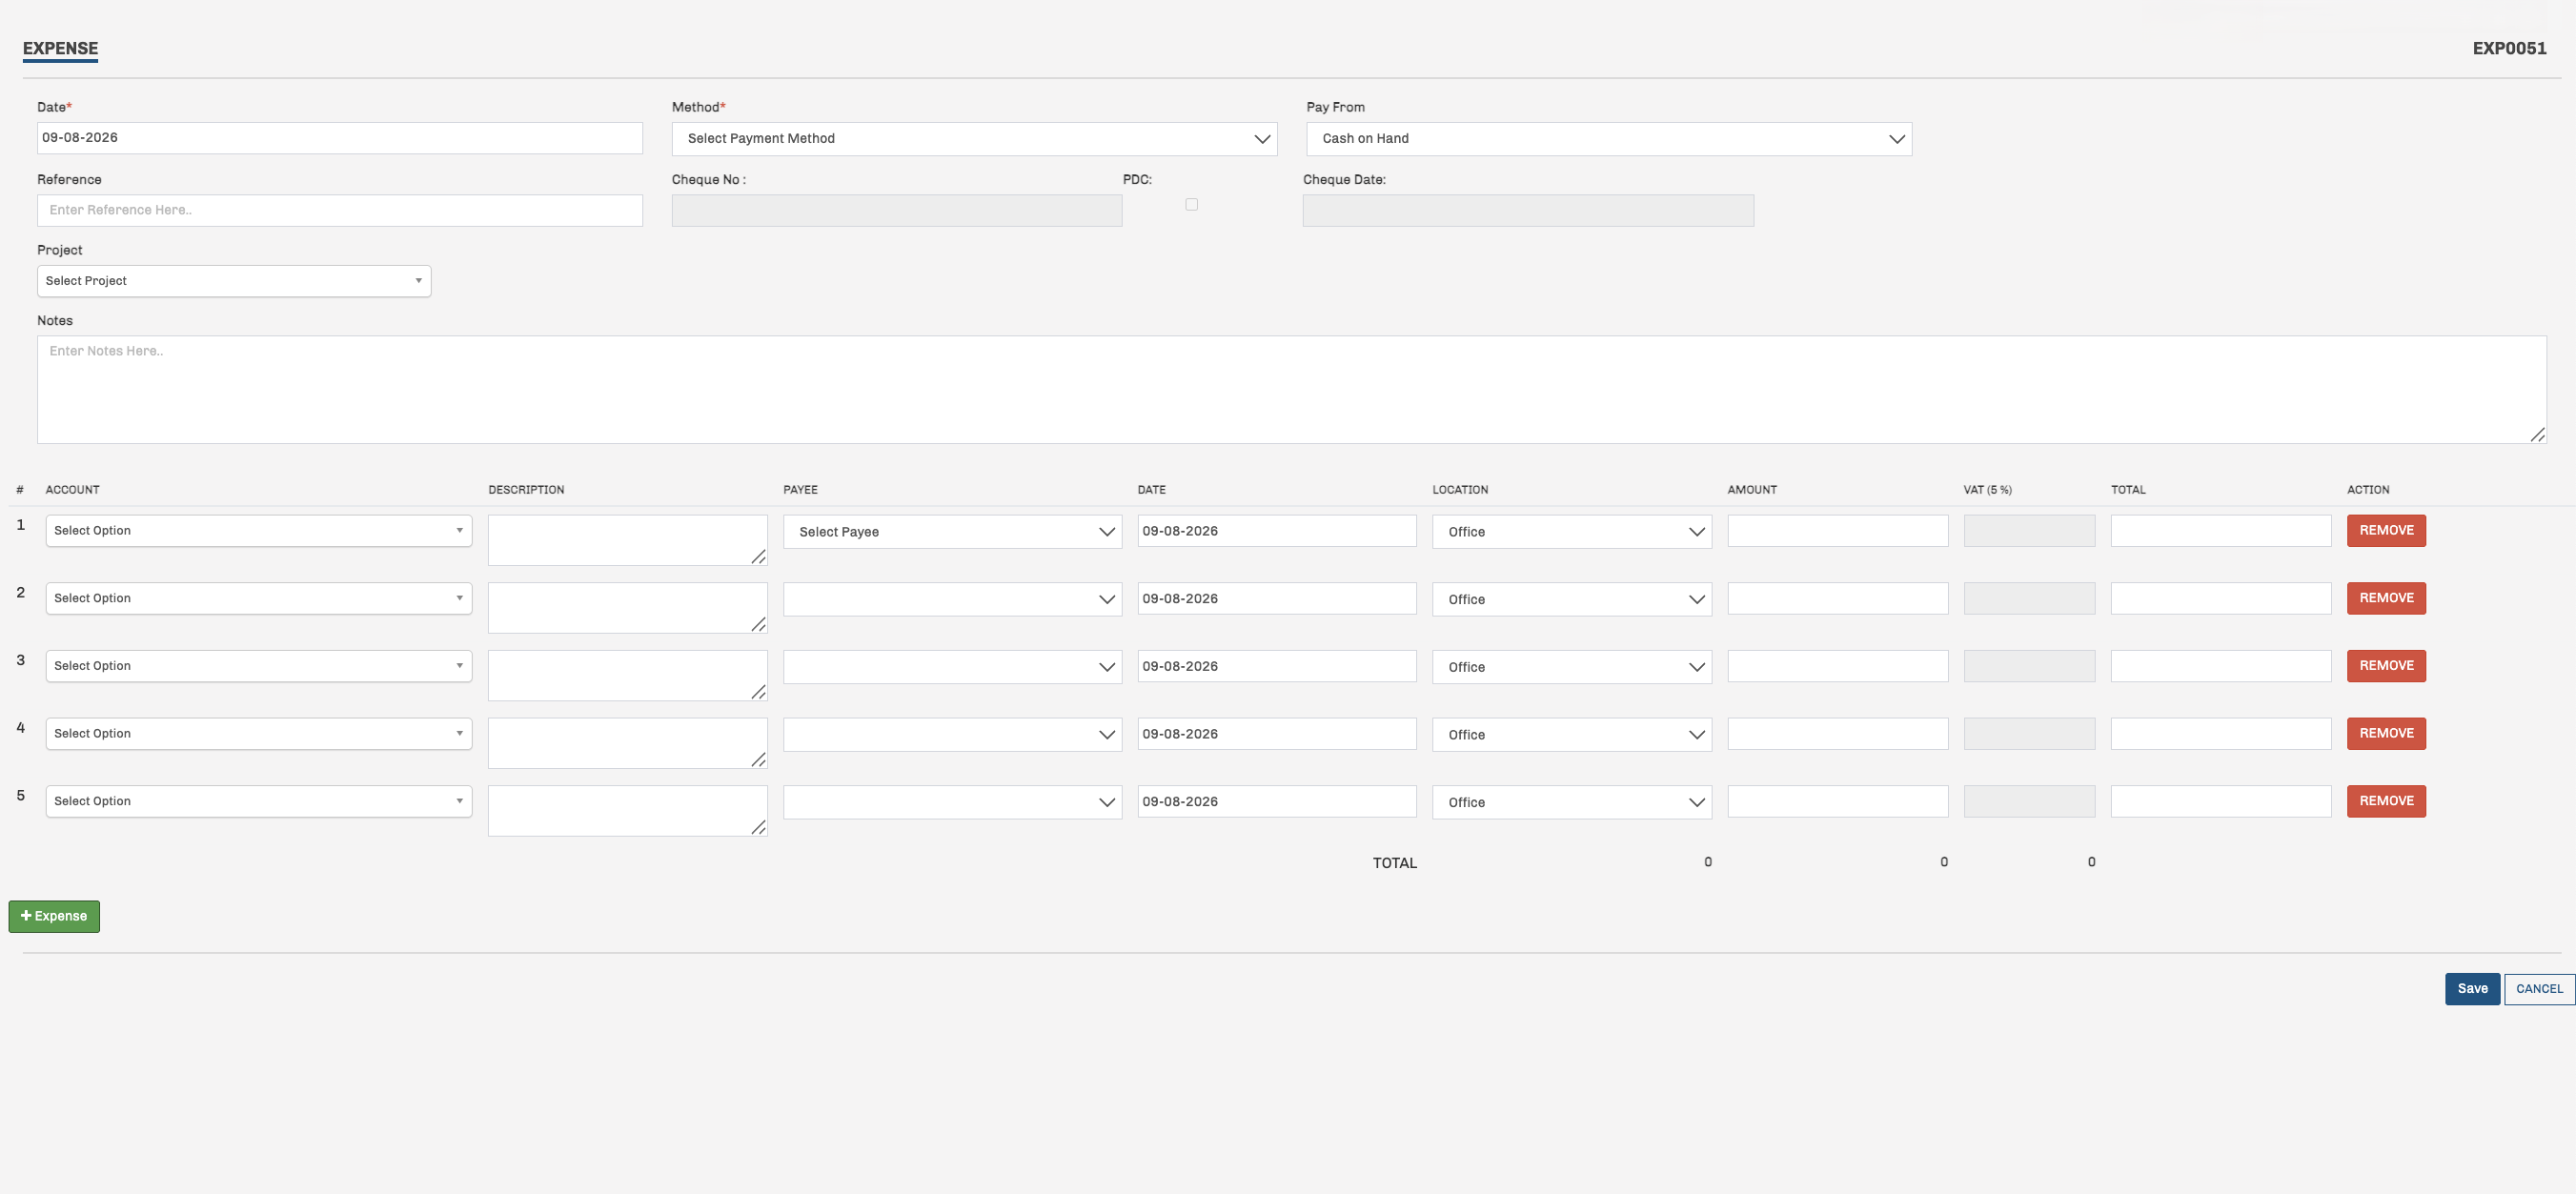Open the row 4 Office location dropdown
Viewport: 2576px width, 1194px height.
(1571, 735)
